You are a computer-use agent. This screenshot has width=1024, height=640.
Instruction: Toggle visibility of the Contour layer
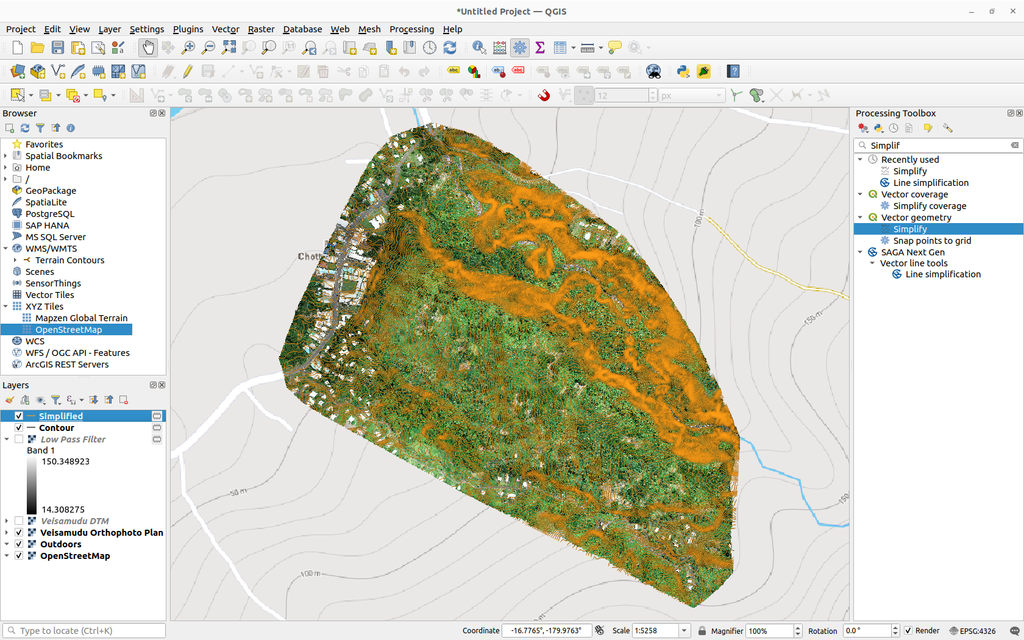tap(18, 427)
